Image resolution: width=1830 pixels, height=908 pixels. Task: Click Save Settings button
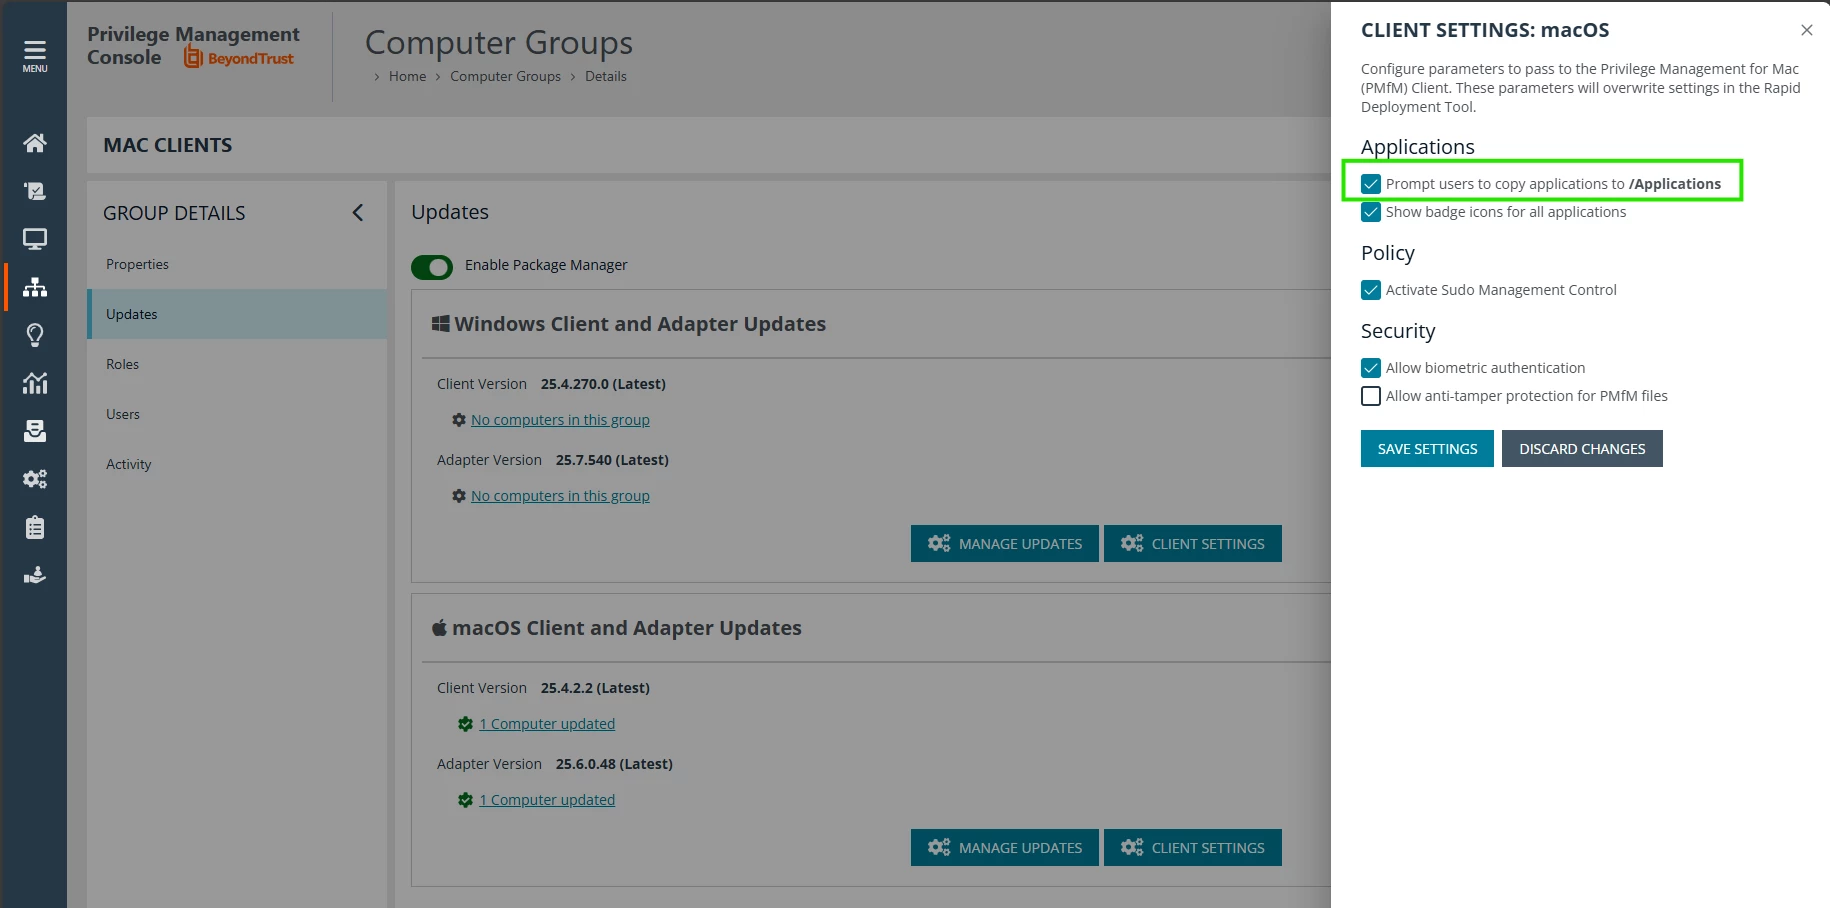point(1427,449)
